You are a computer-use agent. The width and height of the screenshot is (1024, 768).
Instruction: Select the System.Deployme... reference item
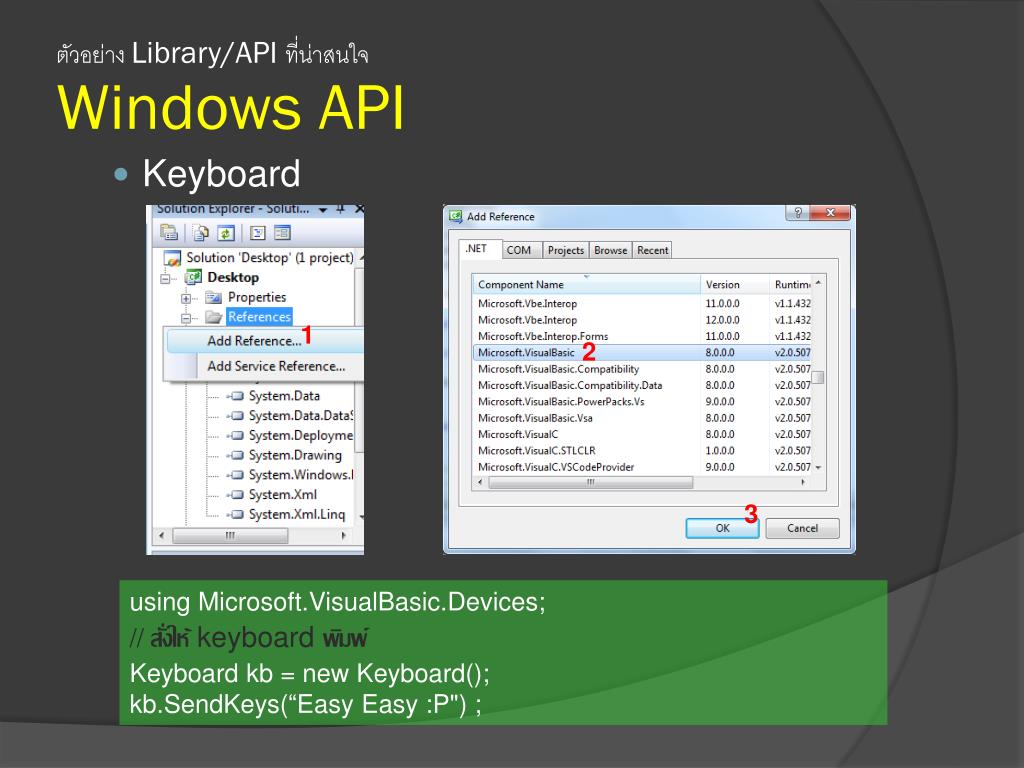click(300, 436)
